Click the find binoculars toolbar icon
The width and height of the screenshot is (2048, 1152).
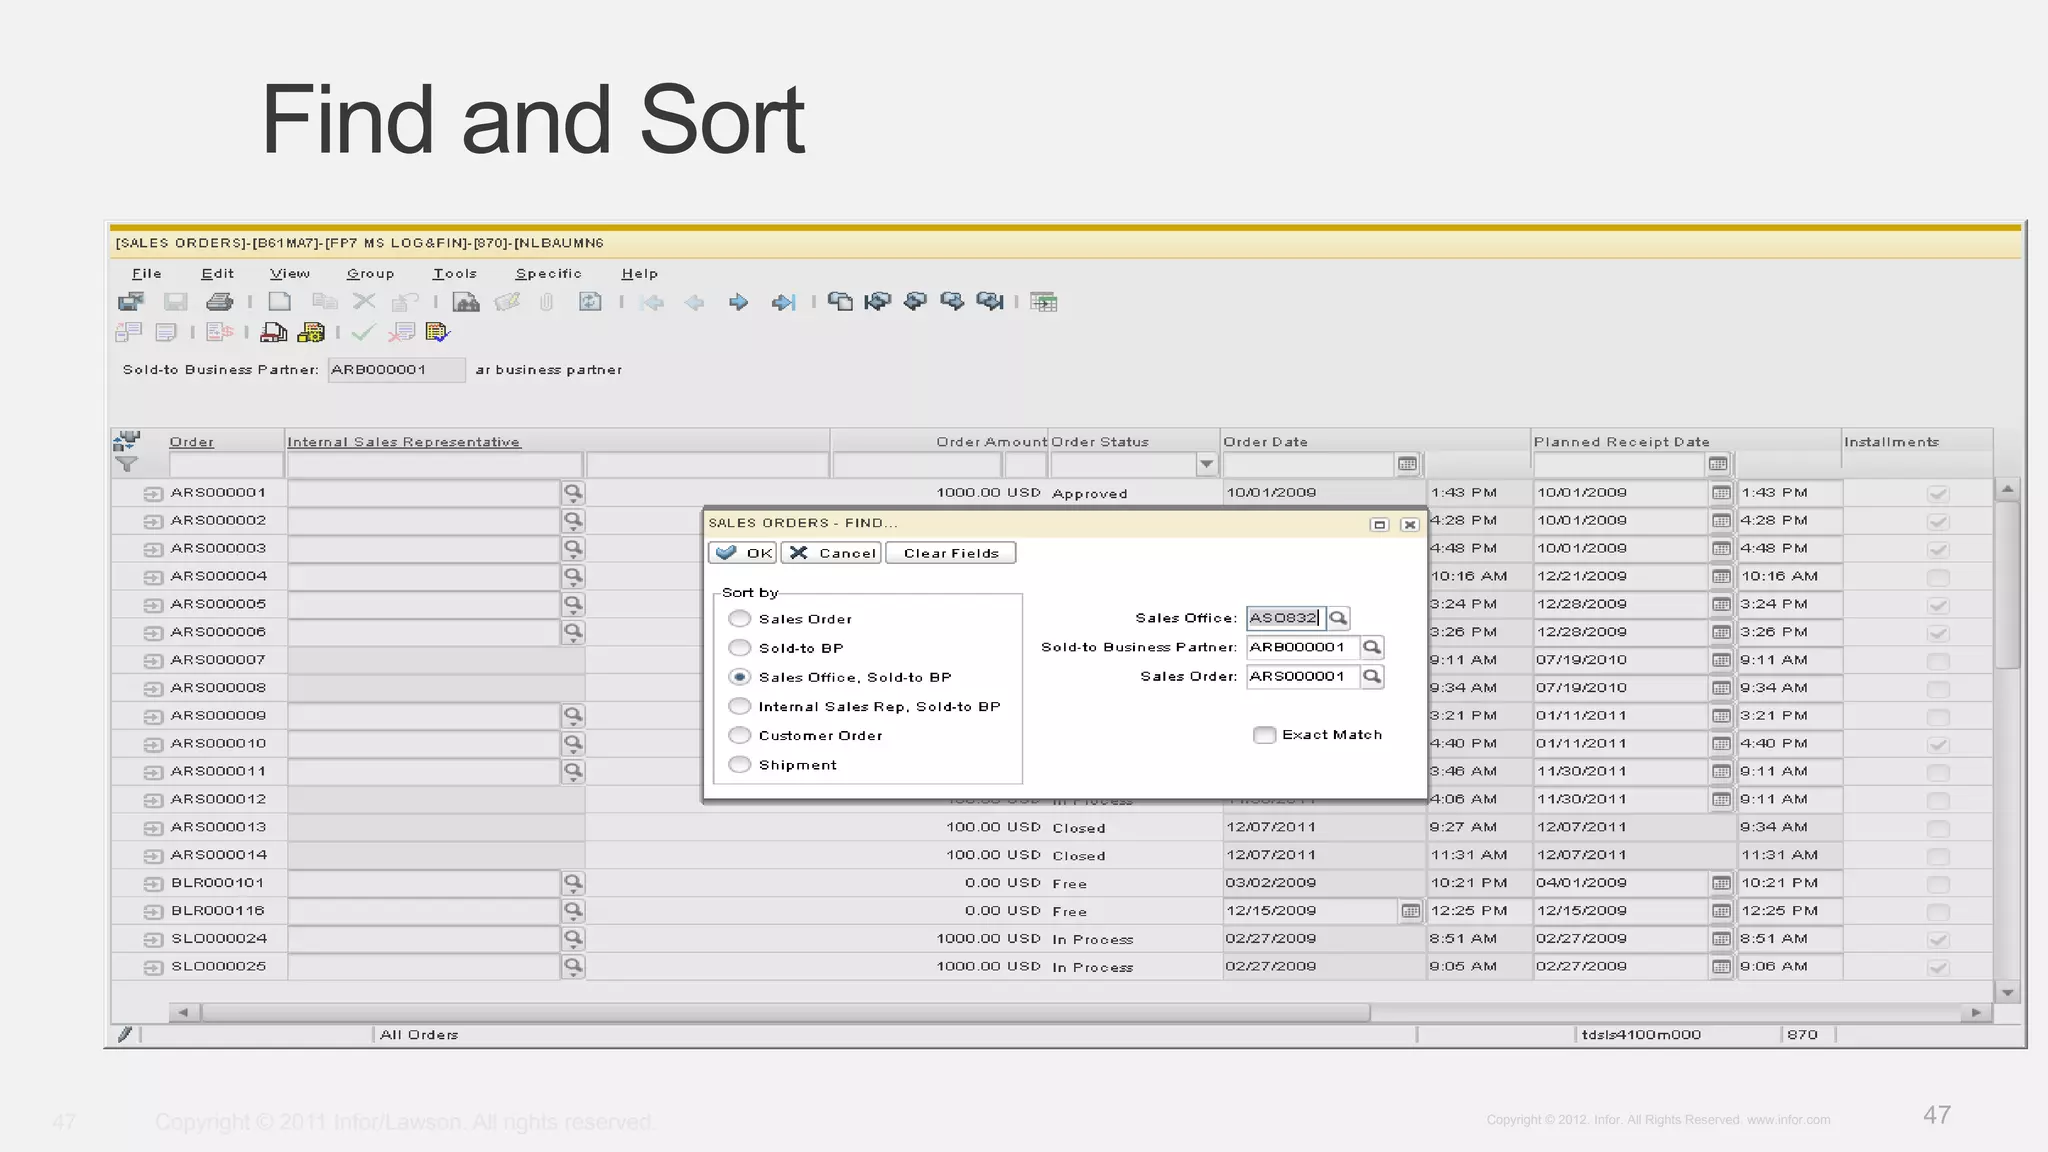(x=466, y=302)
